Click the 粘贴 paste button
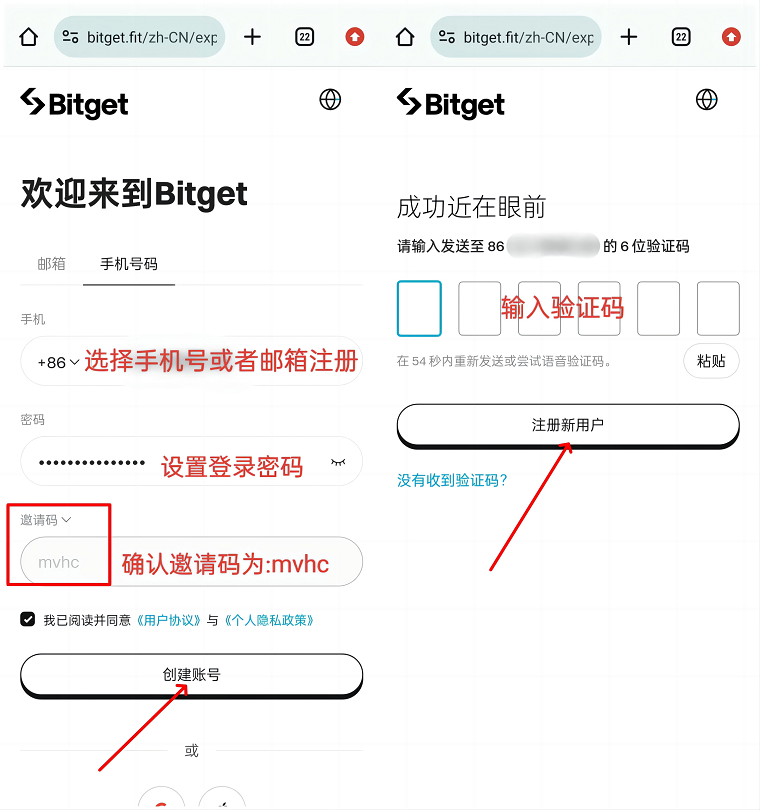This screenshot has height=810, width=760. (x=711, y=361)
